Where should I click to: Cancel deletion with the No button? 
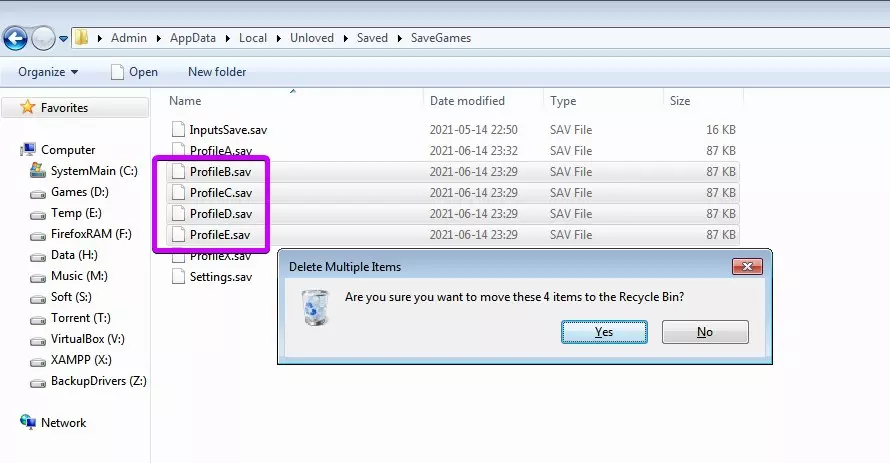pyautogui.click(x=705, y=332)
